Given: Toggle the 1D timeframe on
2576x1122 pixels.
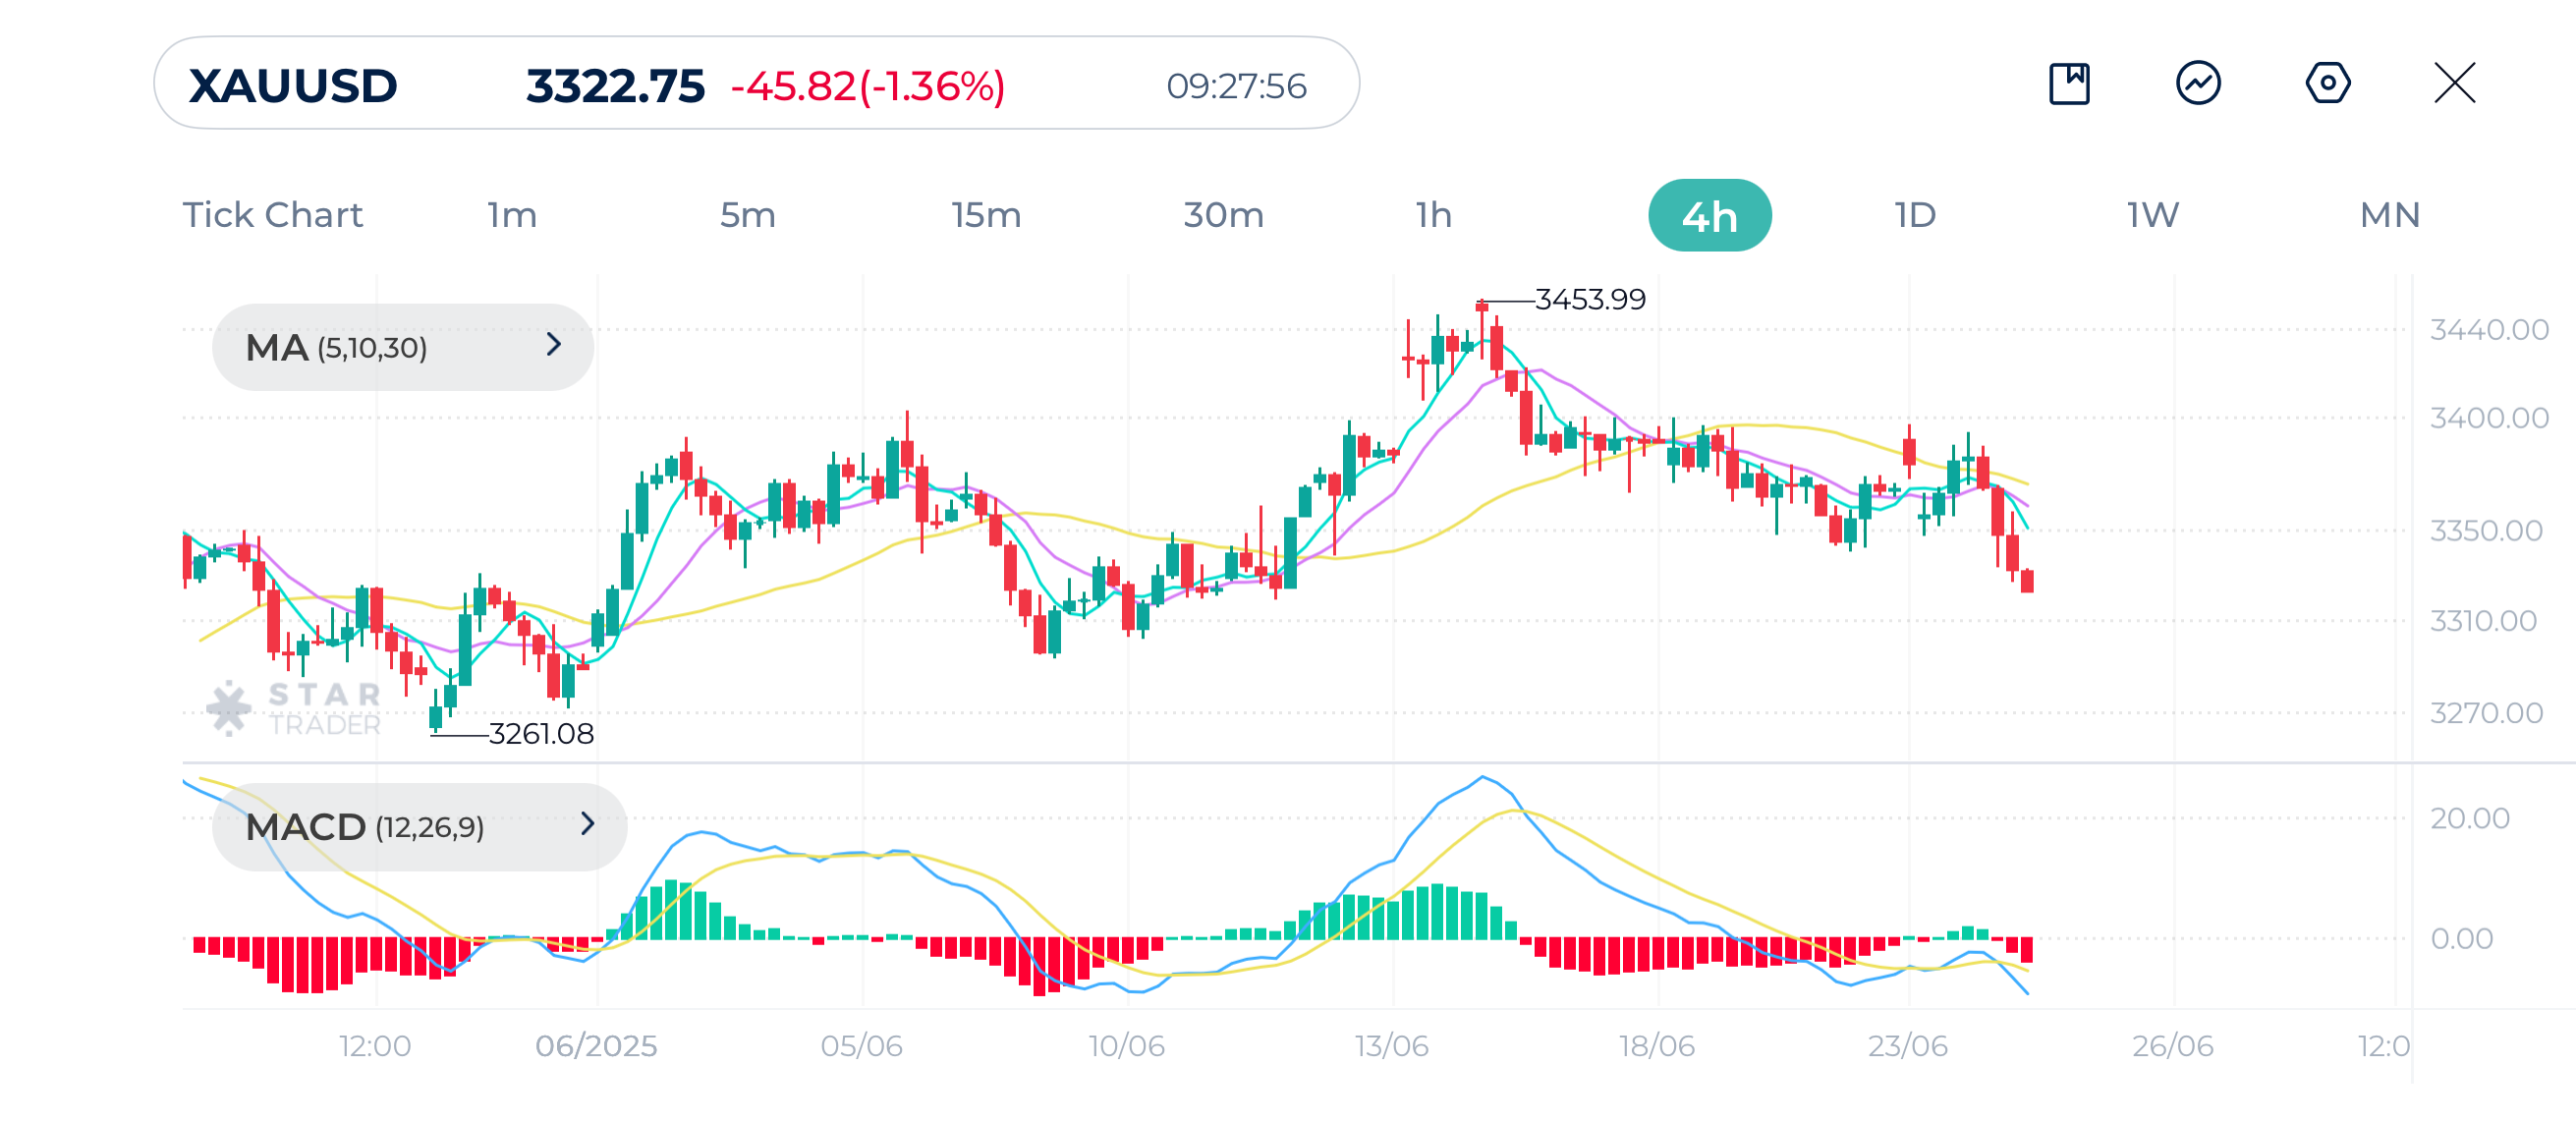Looking at the screenshot, I should (x=1914, y=213).
